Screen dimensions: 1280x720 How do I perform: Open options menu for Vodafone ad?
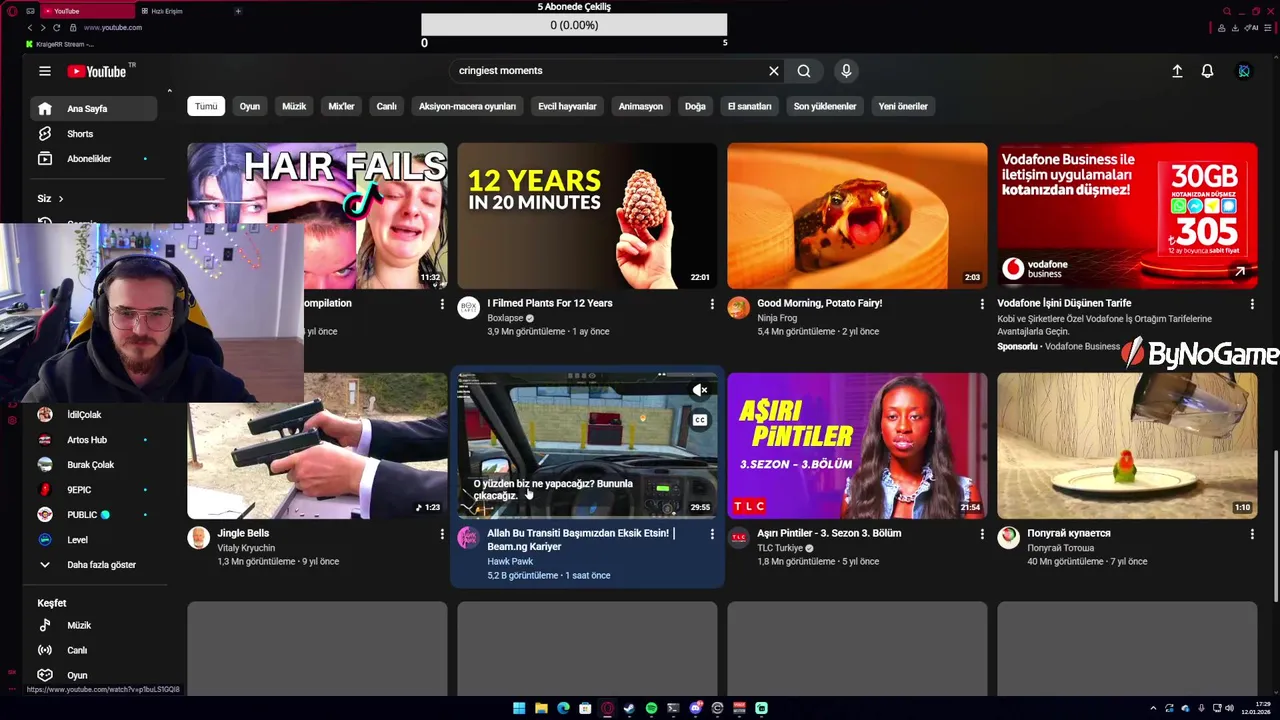pos(1252,304)
